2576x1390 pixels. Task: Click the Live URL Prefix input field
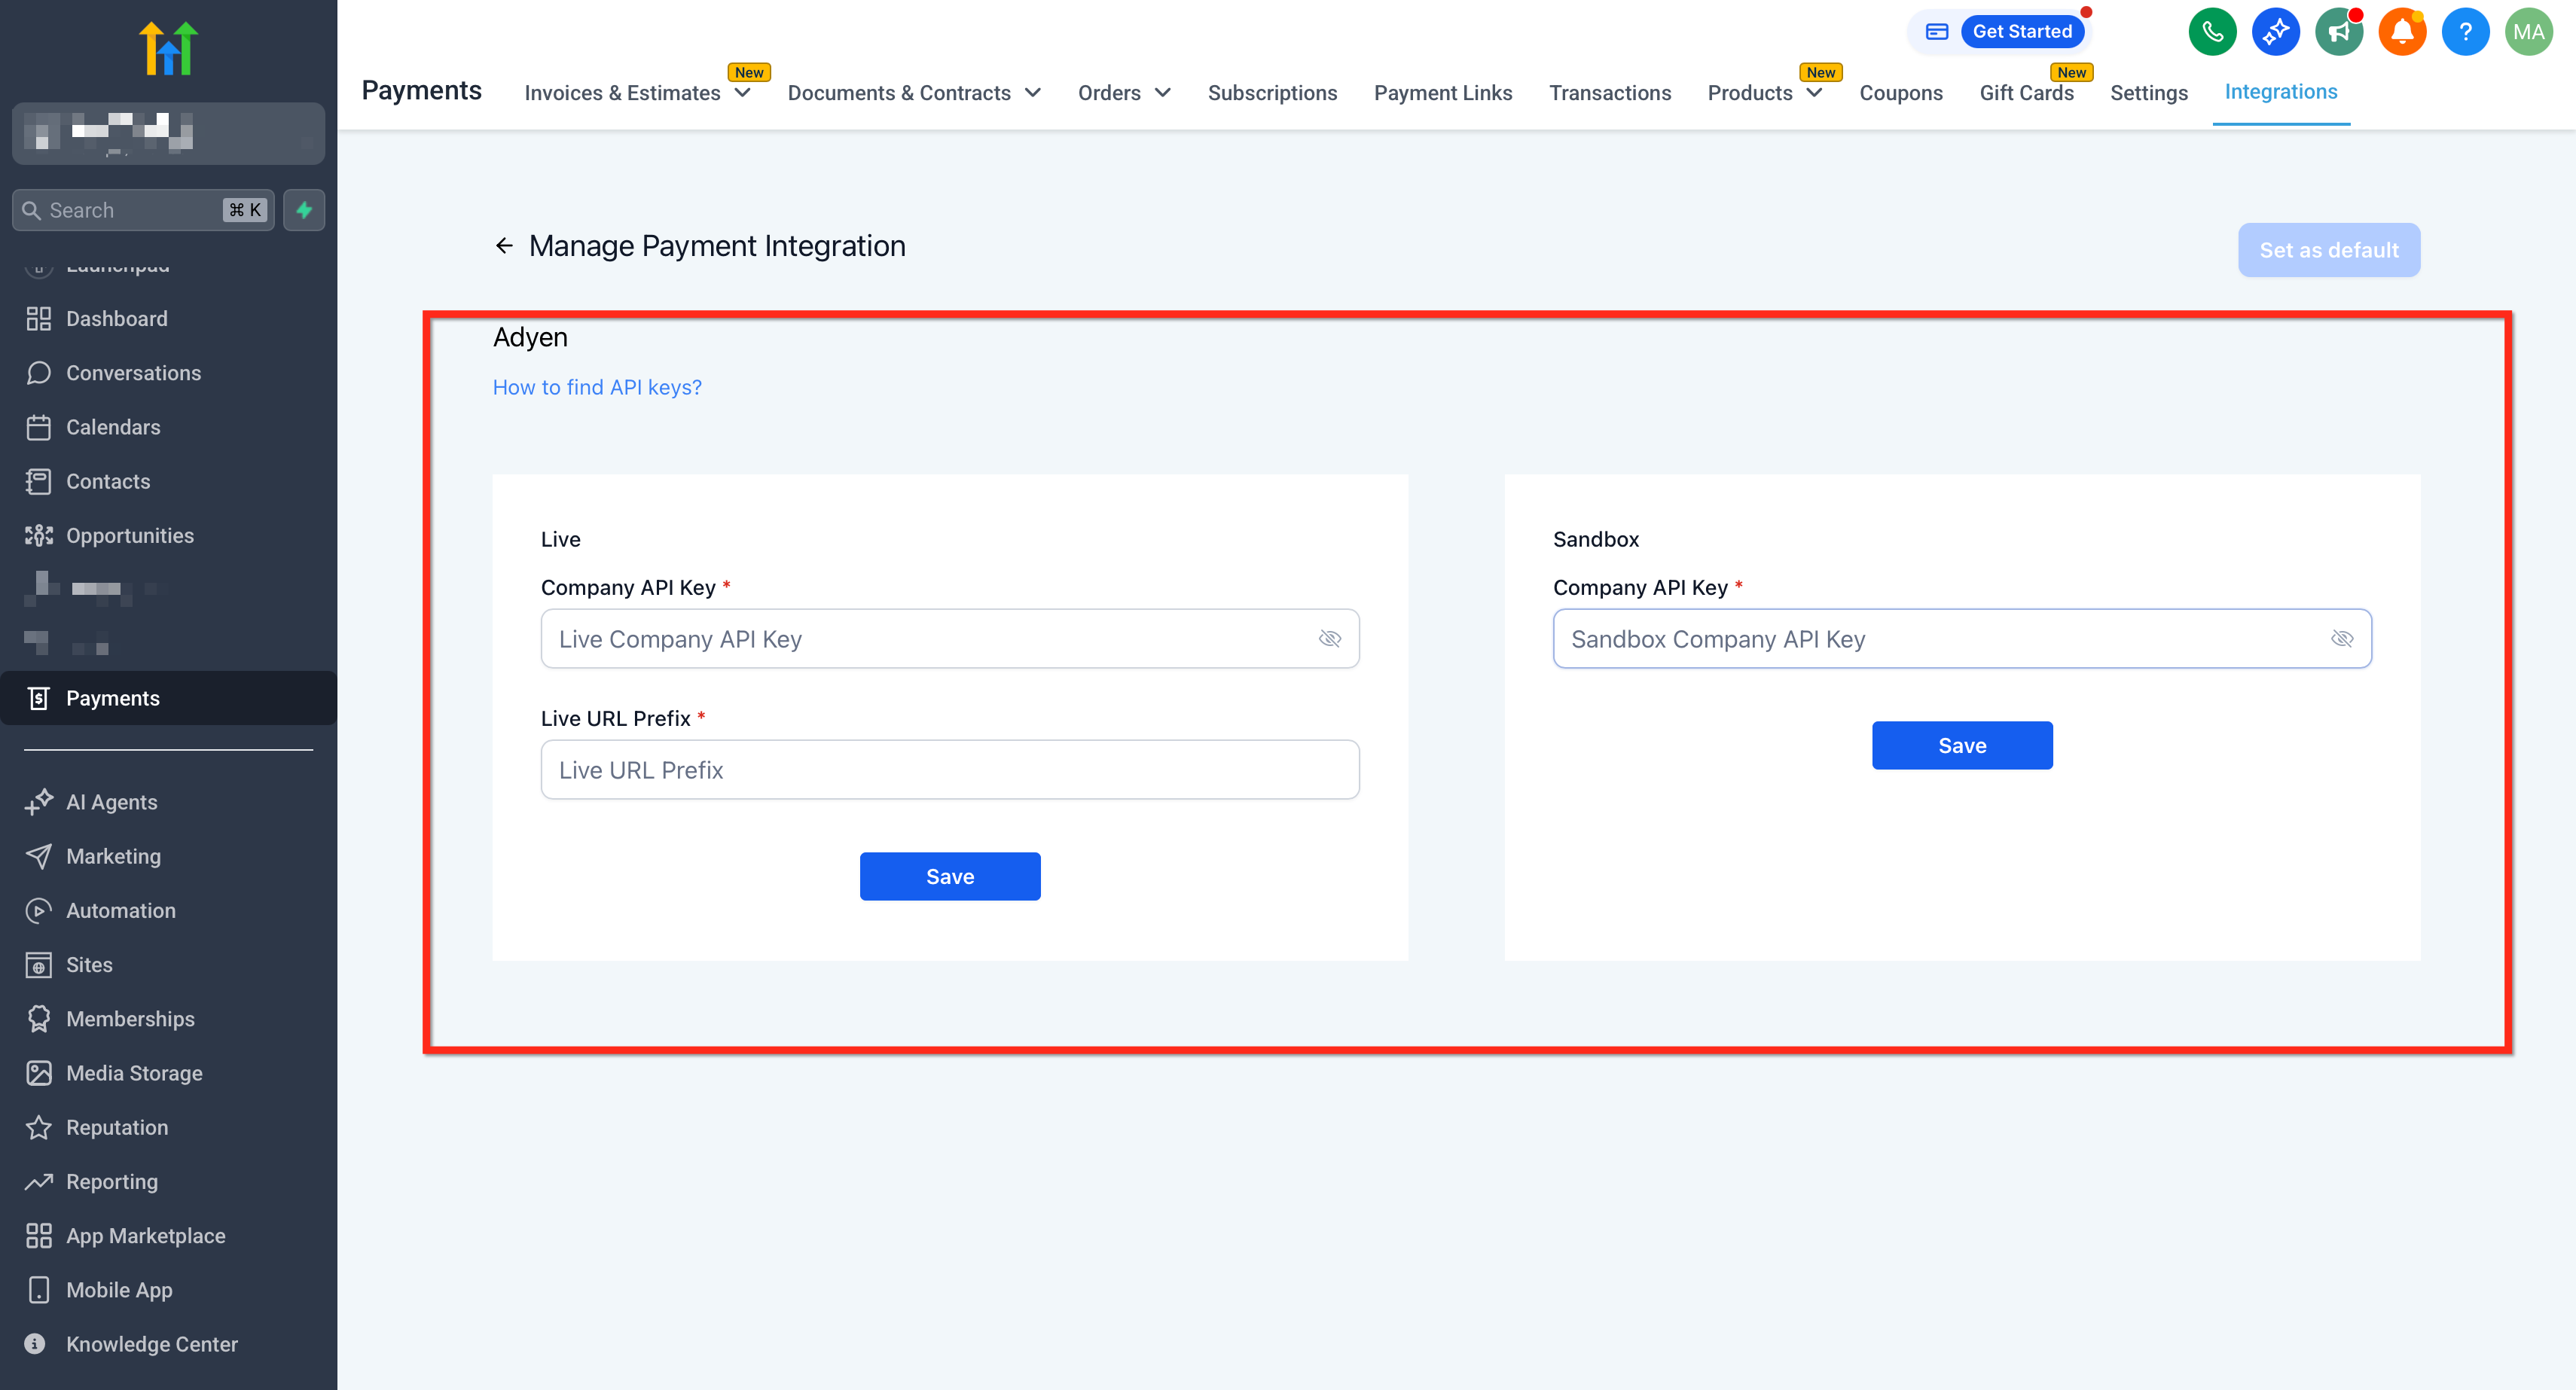tap(949, 770)
